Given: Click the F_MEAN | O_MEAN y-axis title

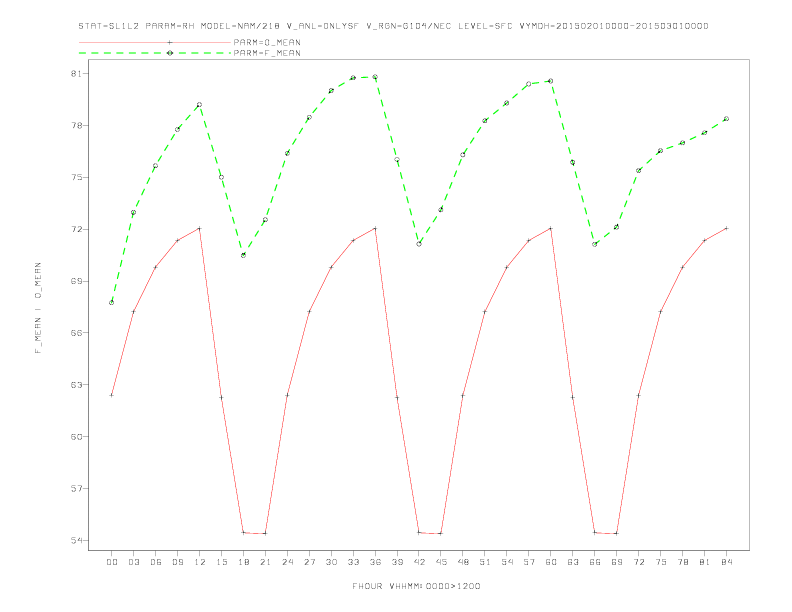Looking at the screenshot, I should pos(38,308).
